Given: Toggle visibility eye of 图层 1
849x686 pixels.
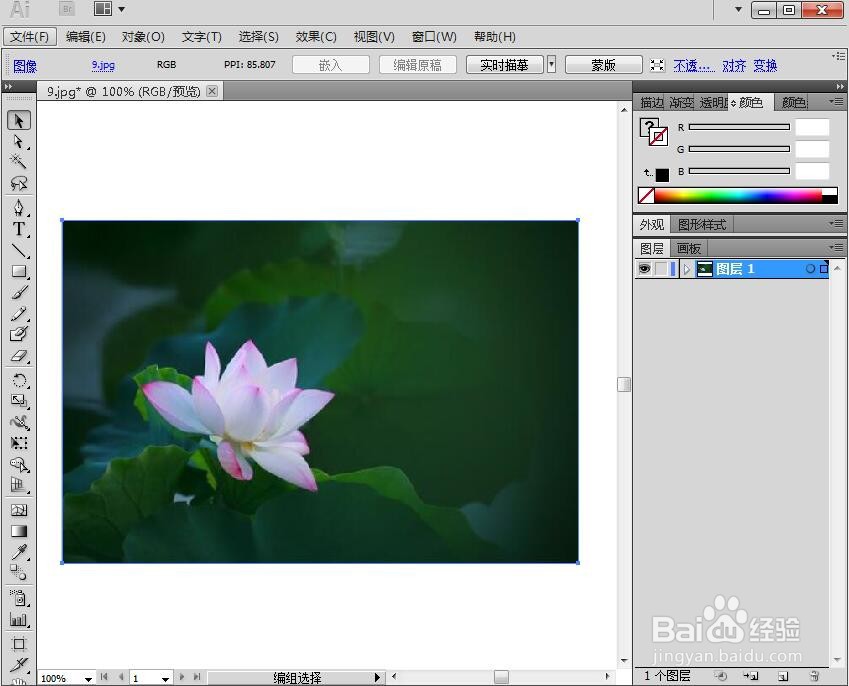Looking at the screenshot, I should (x=644, y=269).
